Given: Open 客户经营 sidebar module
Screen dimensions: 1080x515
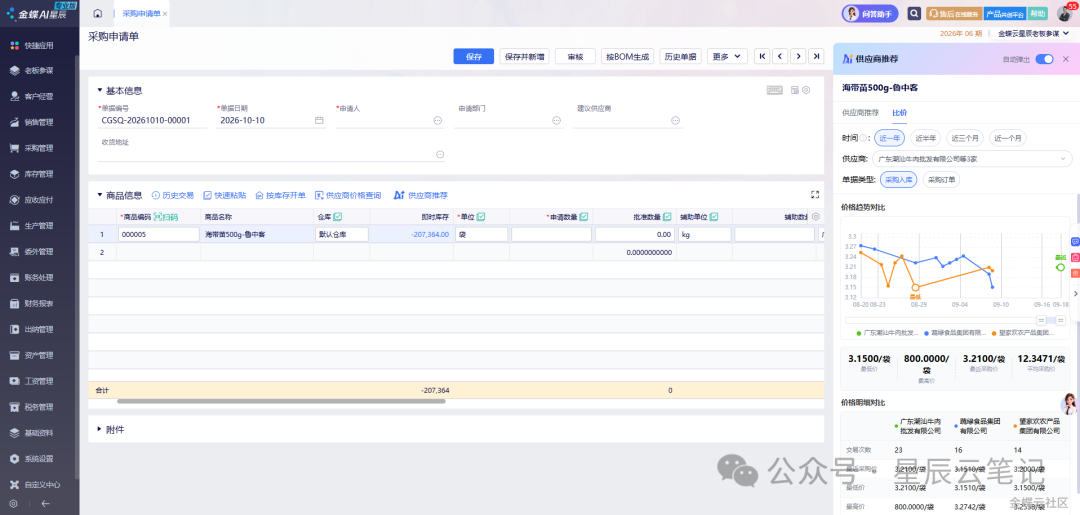Looking at the screenshot, I should click(x=40, y=96).
